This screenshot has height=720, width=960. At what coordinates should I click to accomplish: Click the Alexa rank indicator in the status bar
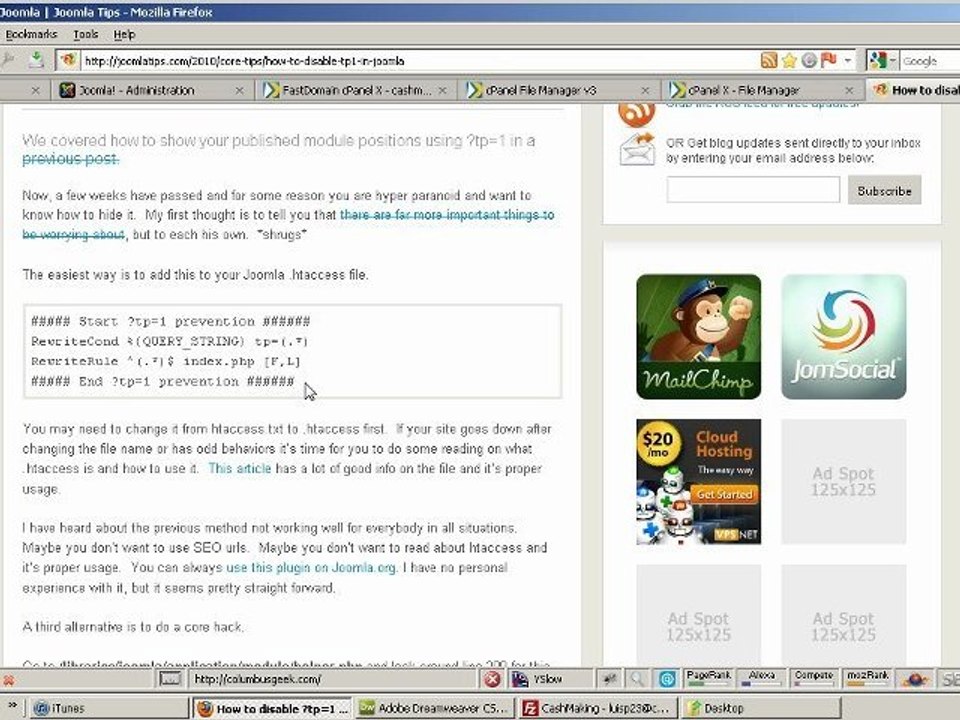pyautogui.click(x=761, y=678)
